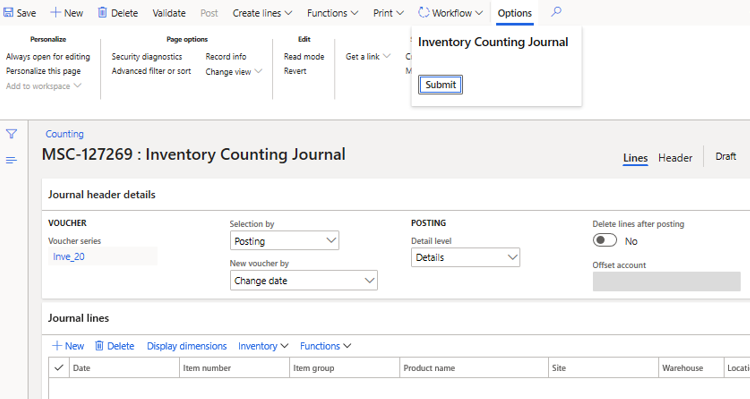Click the plus icon beside New in top toolbar
The image size is (750, 399).
55,12
